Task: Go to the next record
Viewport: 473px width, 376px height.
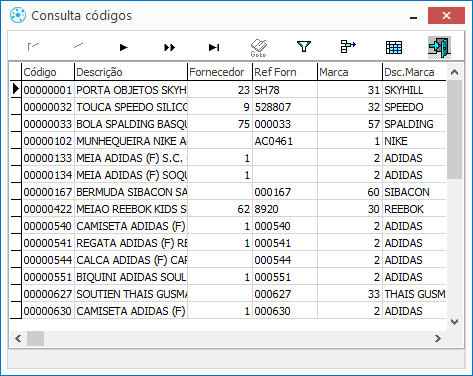Action: coord(124,48)
